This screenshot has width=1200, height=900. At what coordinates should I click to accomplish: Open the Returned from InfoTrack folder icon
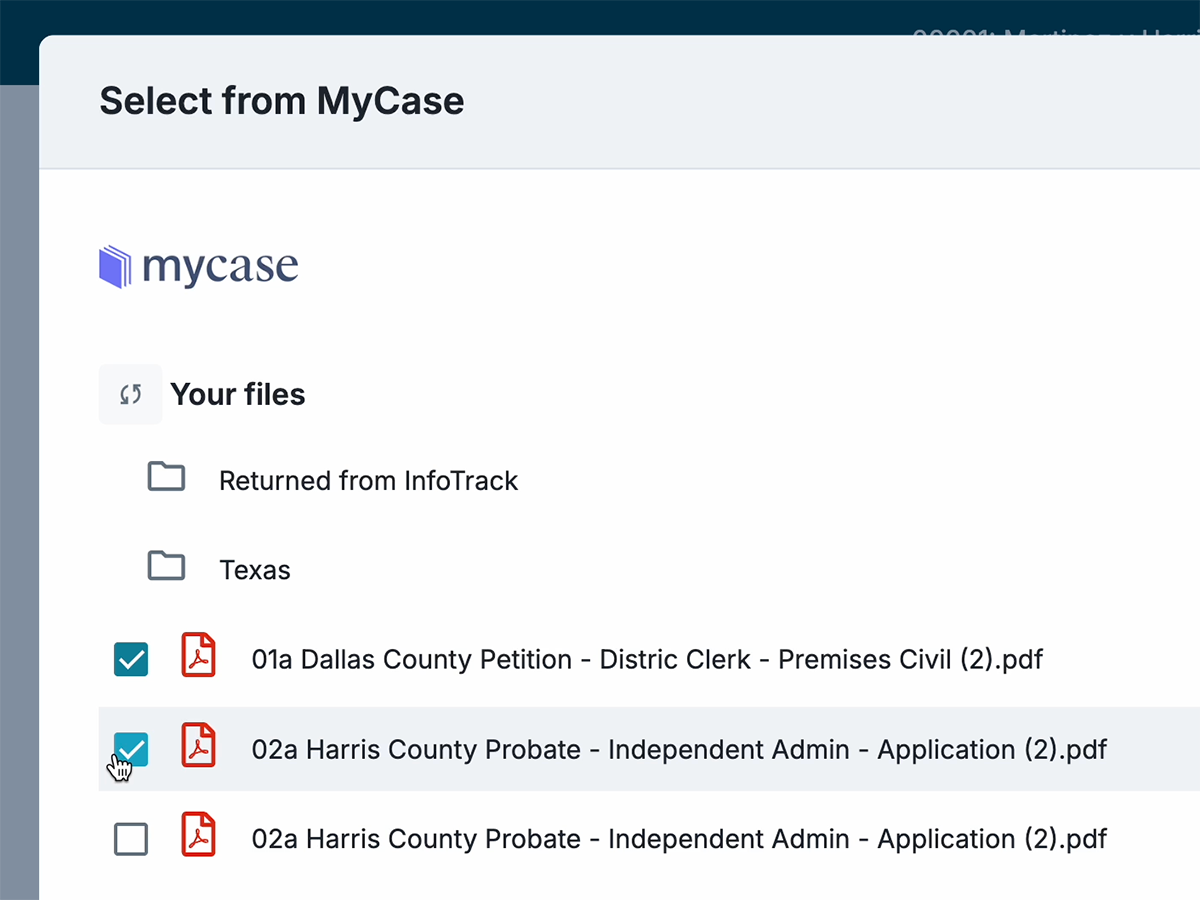pos(166,477)
